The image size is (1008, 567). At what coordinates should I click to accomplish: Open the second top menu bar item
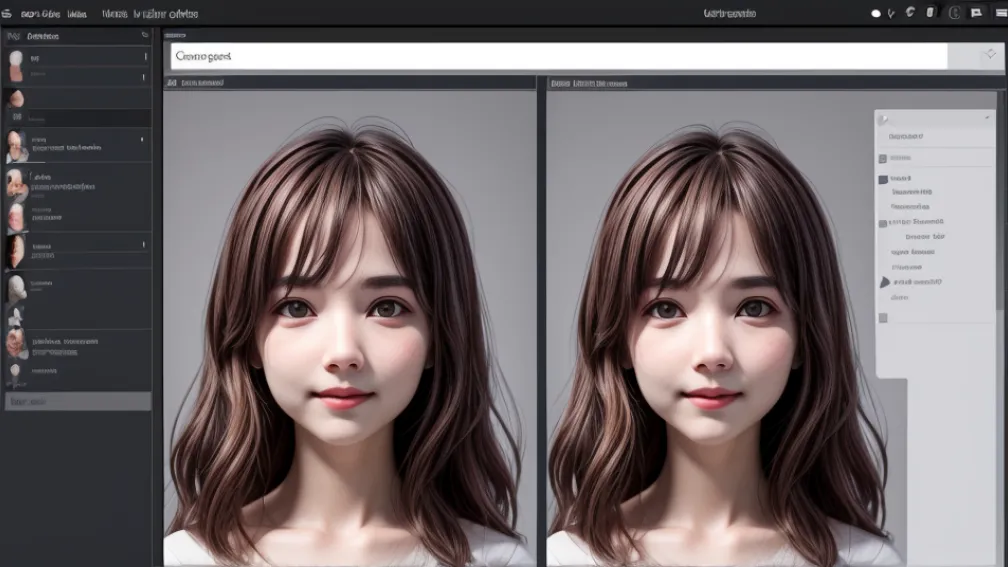(x=76, y=14)
